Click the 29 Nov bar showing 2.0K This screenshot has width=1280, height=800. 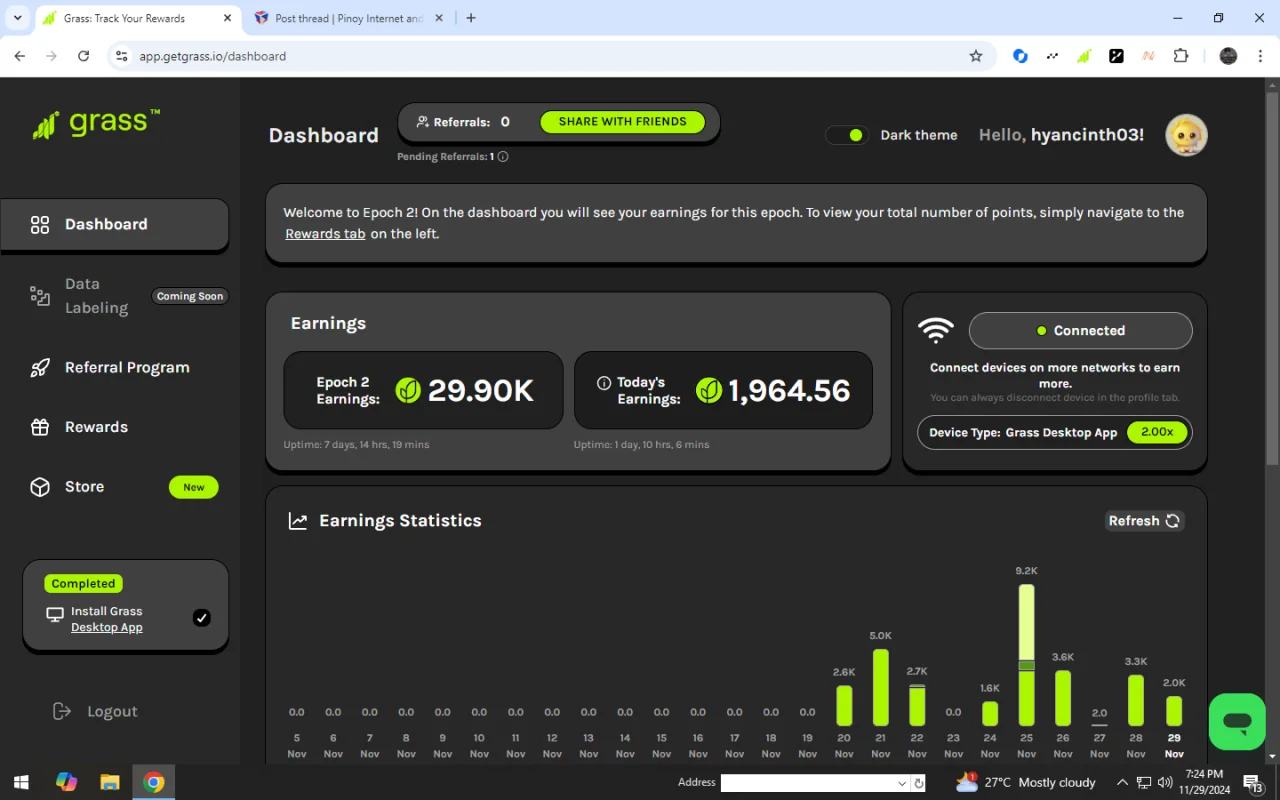1174,711
